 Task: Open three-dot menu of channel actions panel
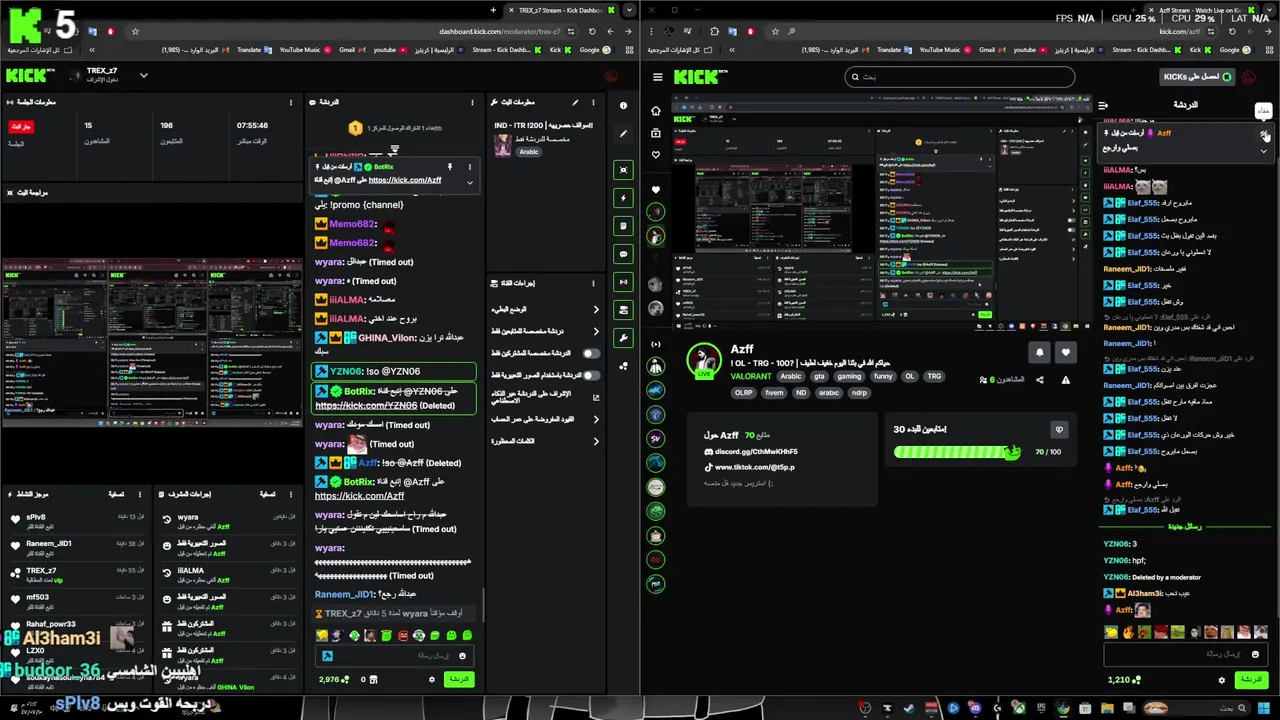pyautogui.click(x=594, y=282)
